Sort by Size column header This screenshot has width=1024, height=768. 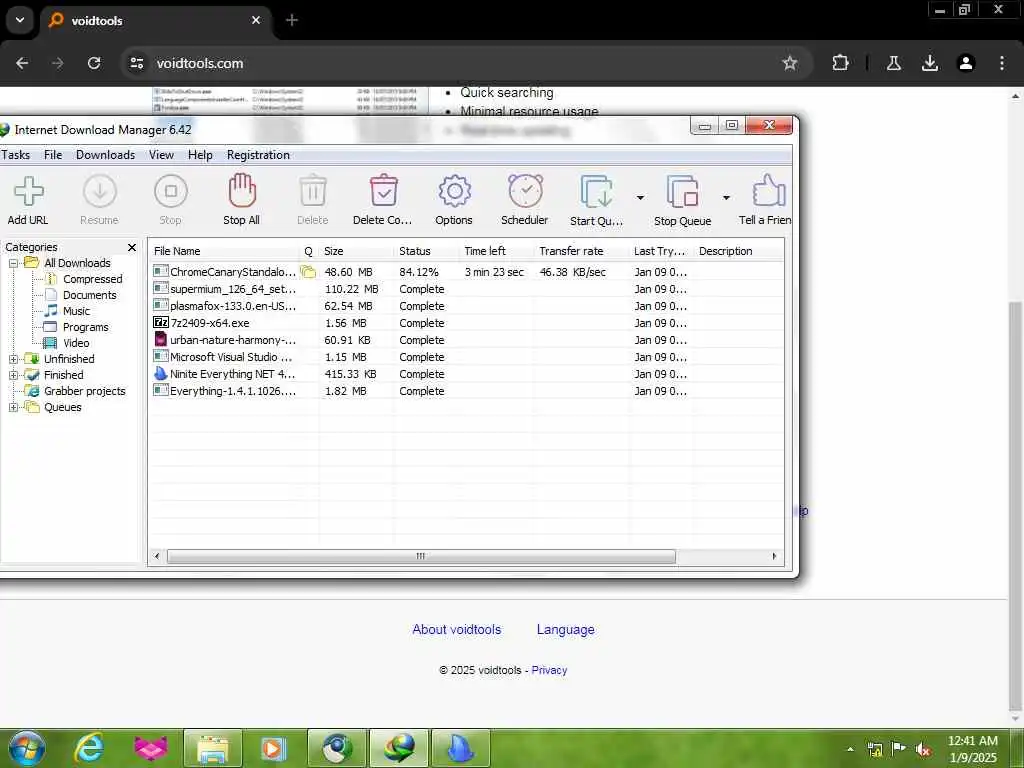click(356, 251)
